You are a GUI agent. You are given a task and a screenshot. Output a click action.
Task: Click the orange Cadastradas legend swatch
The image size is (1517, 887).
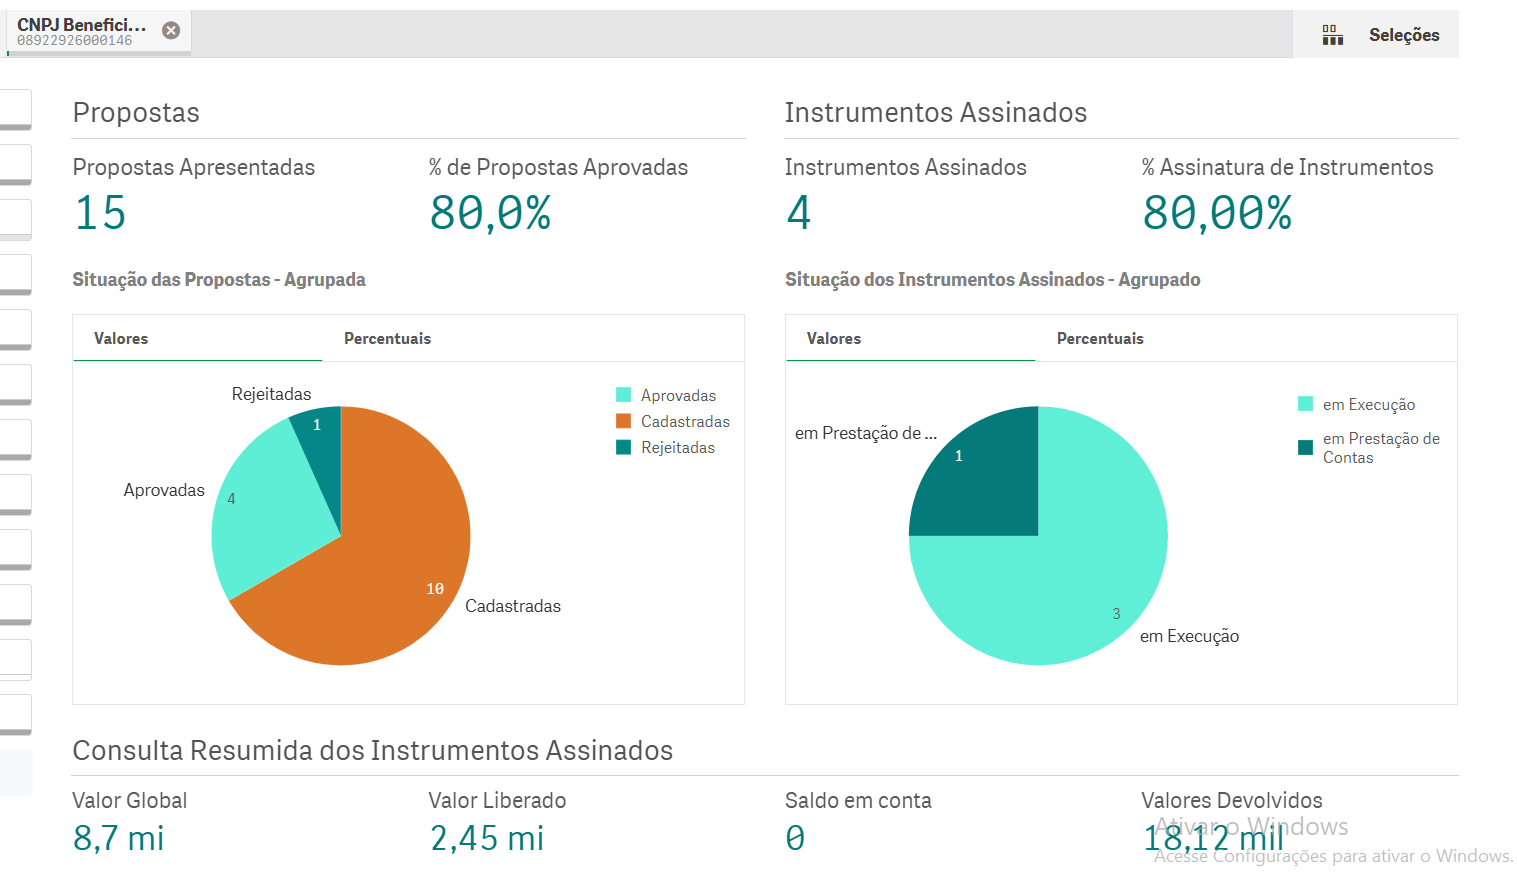624,421
